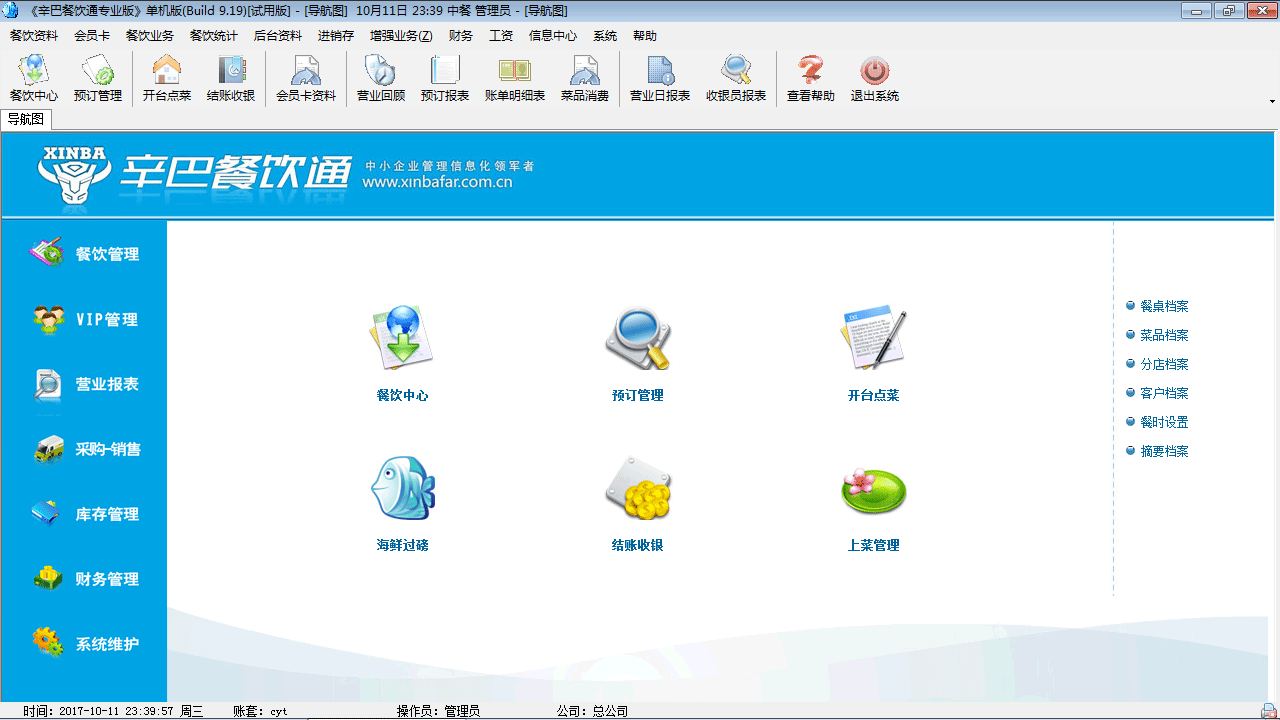Open the 帮助 menu
This screenshot has width=1280, height=720.
(645, 36)
